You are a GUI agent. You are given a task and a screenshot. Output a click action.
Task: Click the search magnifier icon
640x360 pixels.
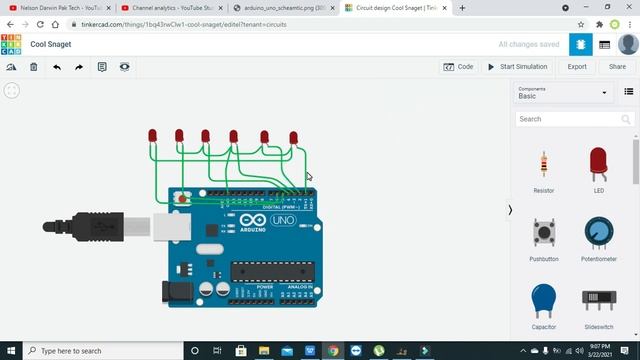point(626,119)
